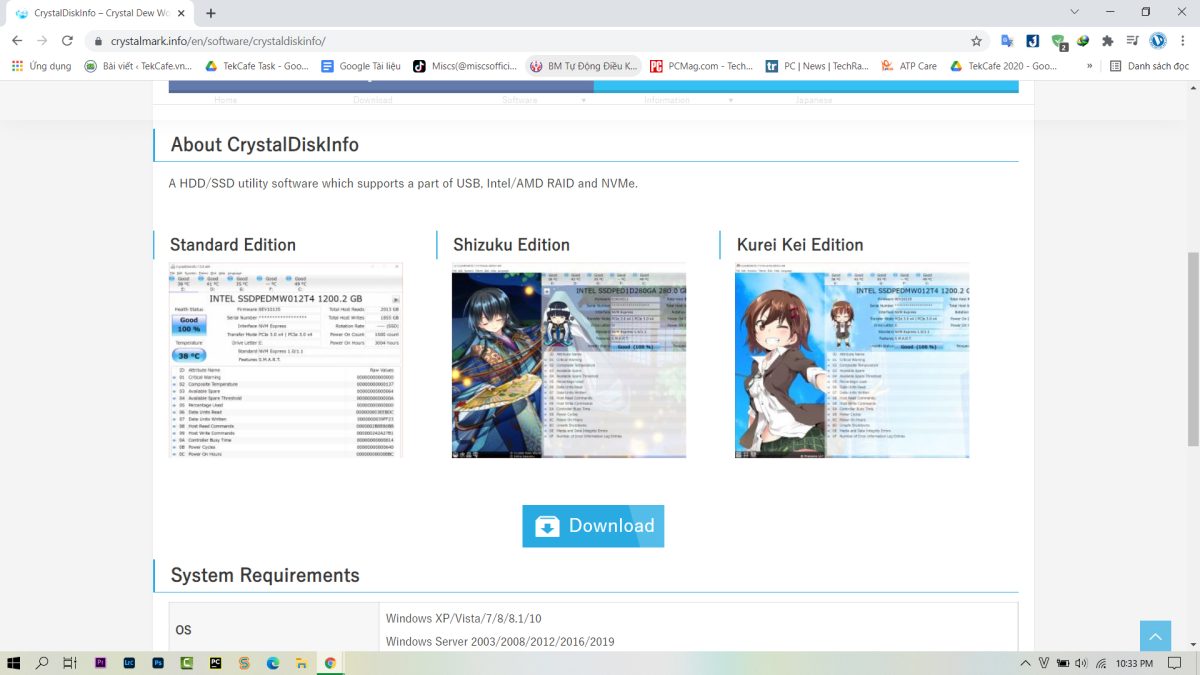Open the TekCafe 2020 Google Drive bookmark
Screen dimensions: 1200x675
(x=1004, y=66)
